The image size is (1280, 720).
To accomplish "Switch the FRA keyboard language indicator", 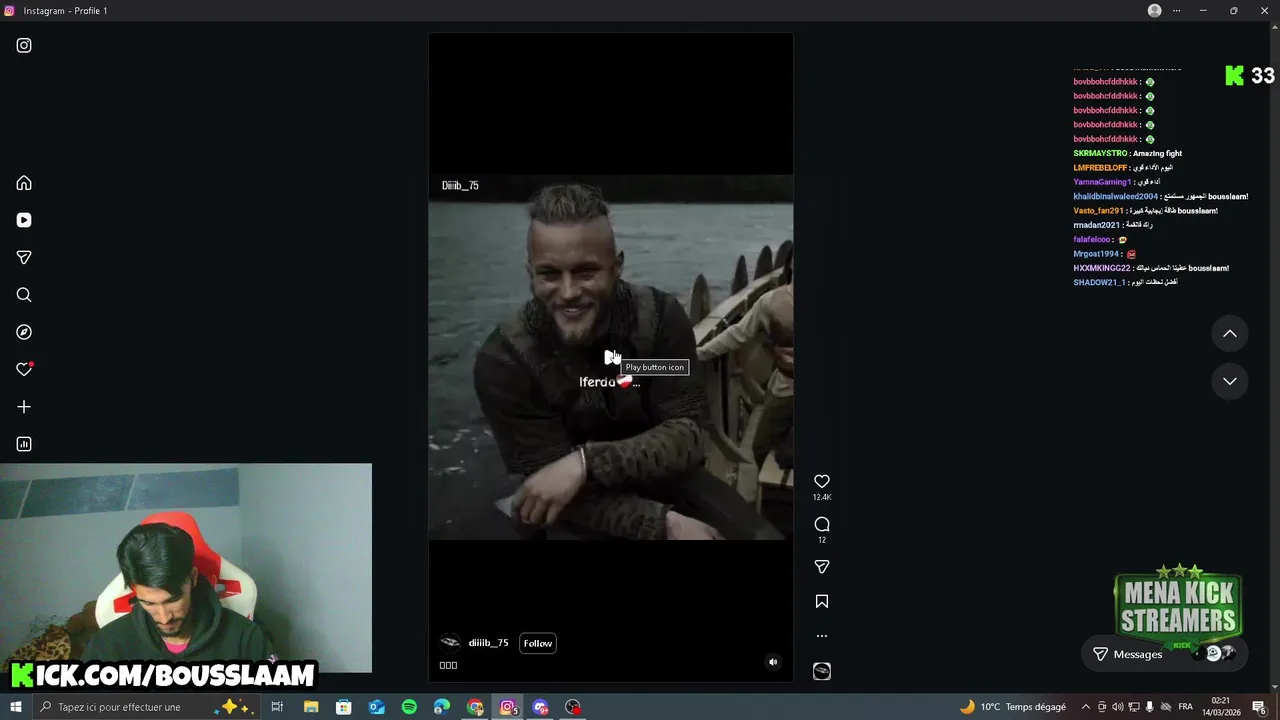I will pos(1185,707).
